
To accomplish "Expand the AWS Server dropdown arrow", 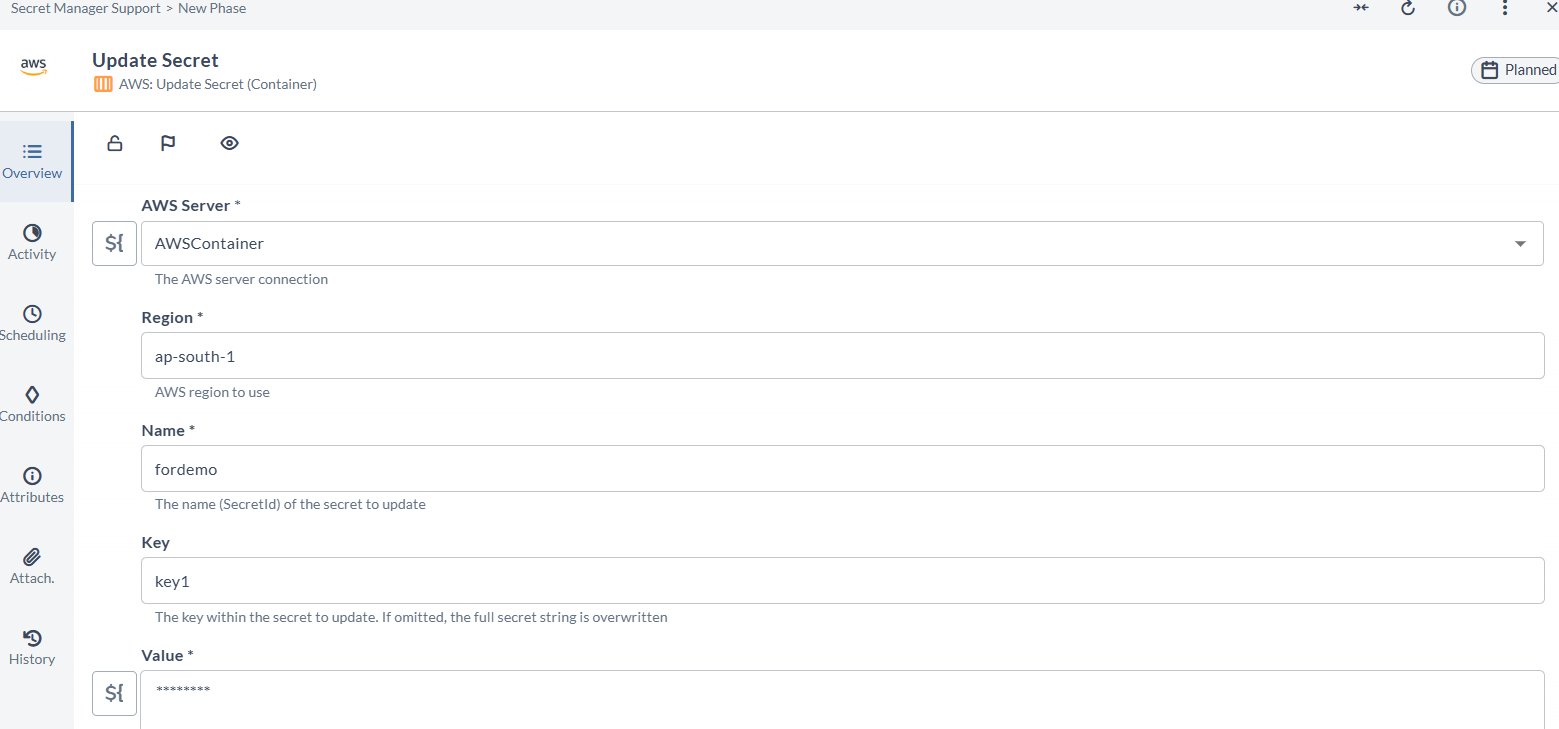I will coord(1520,243).
